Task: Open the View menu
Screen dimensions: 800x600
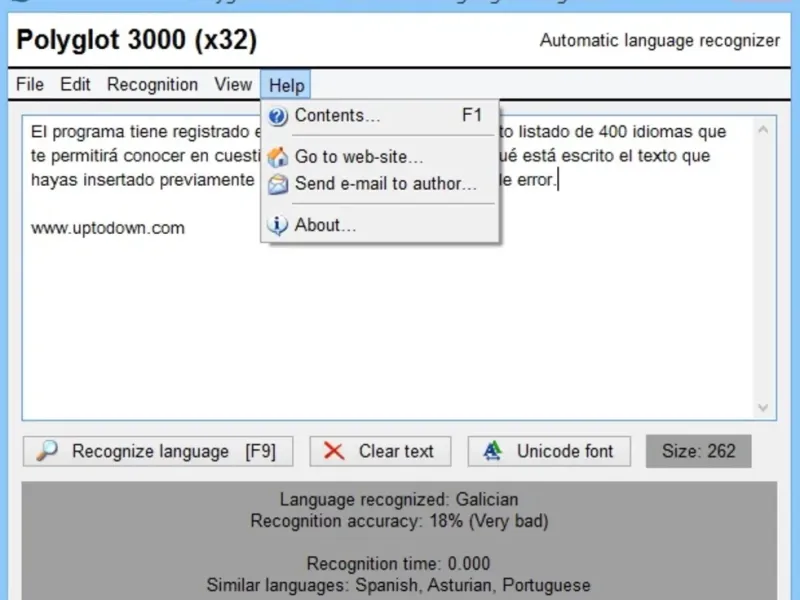Action: (x=233, y=84)
